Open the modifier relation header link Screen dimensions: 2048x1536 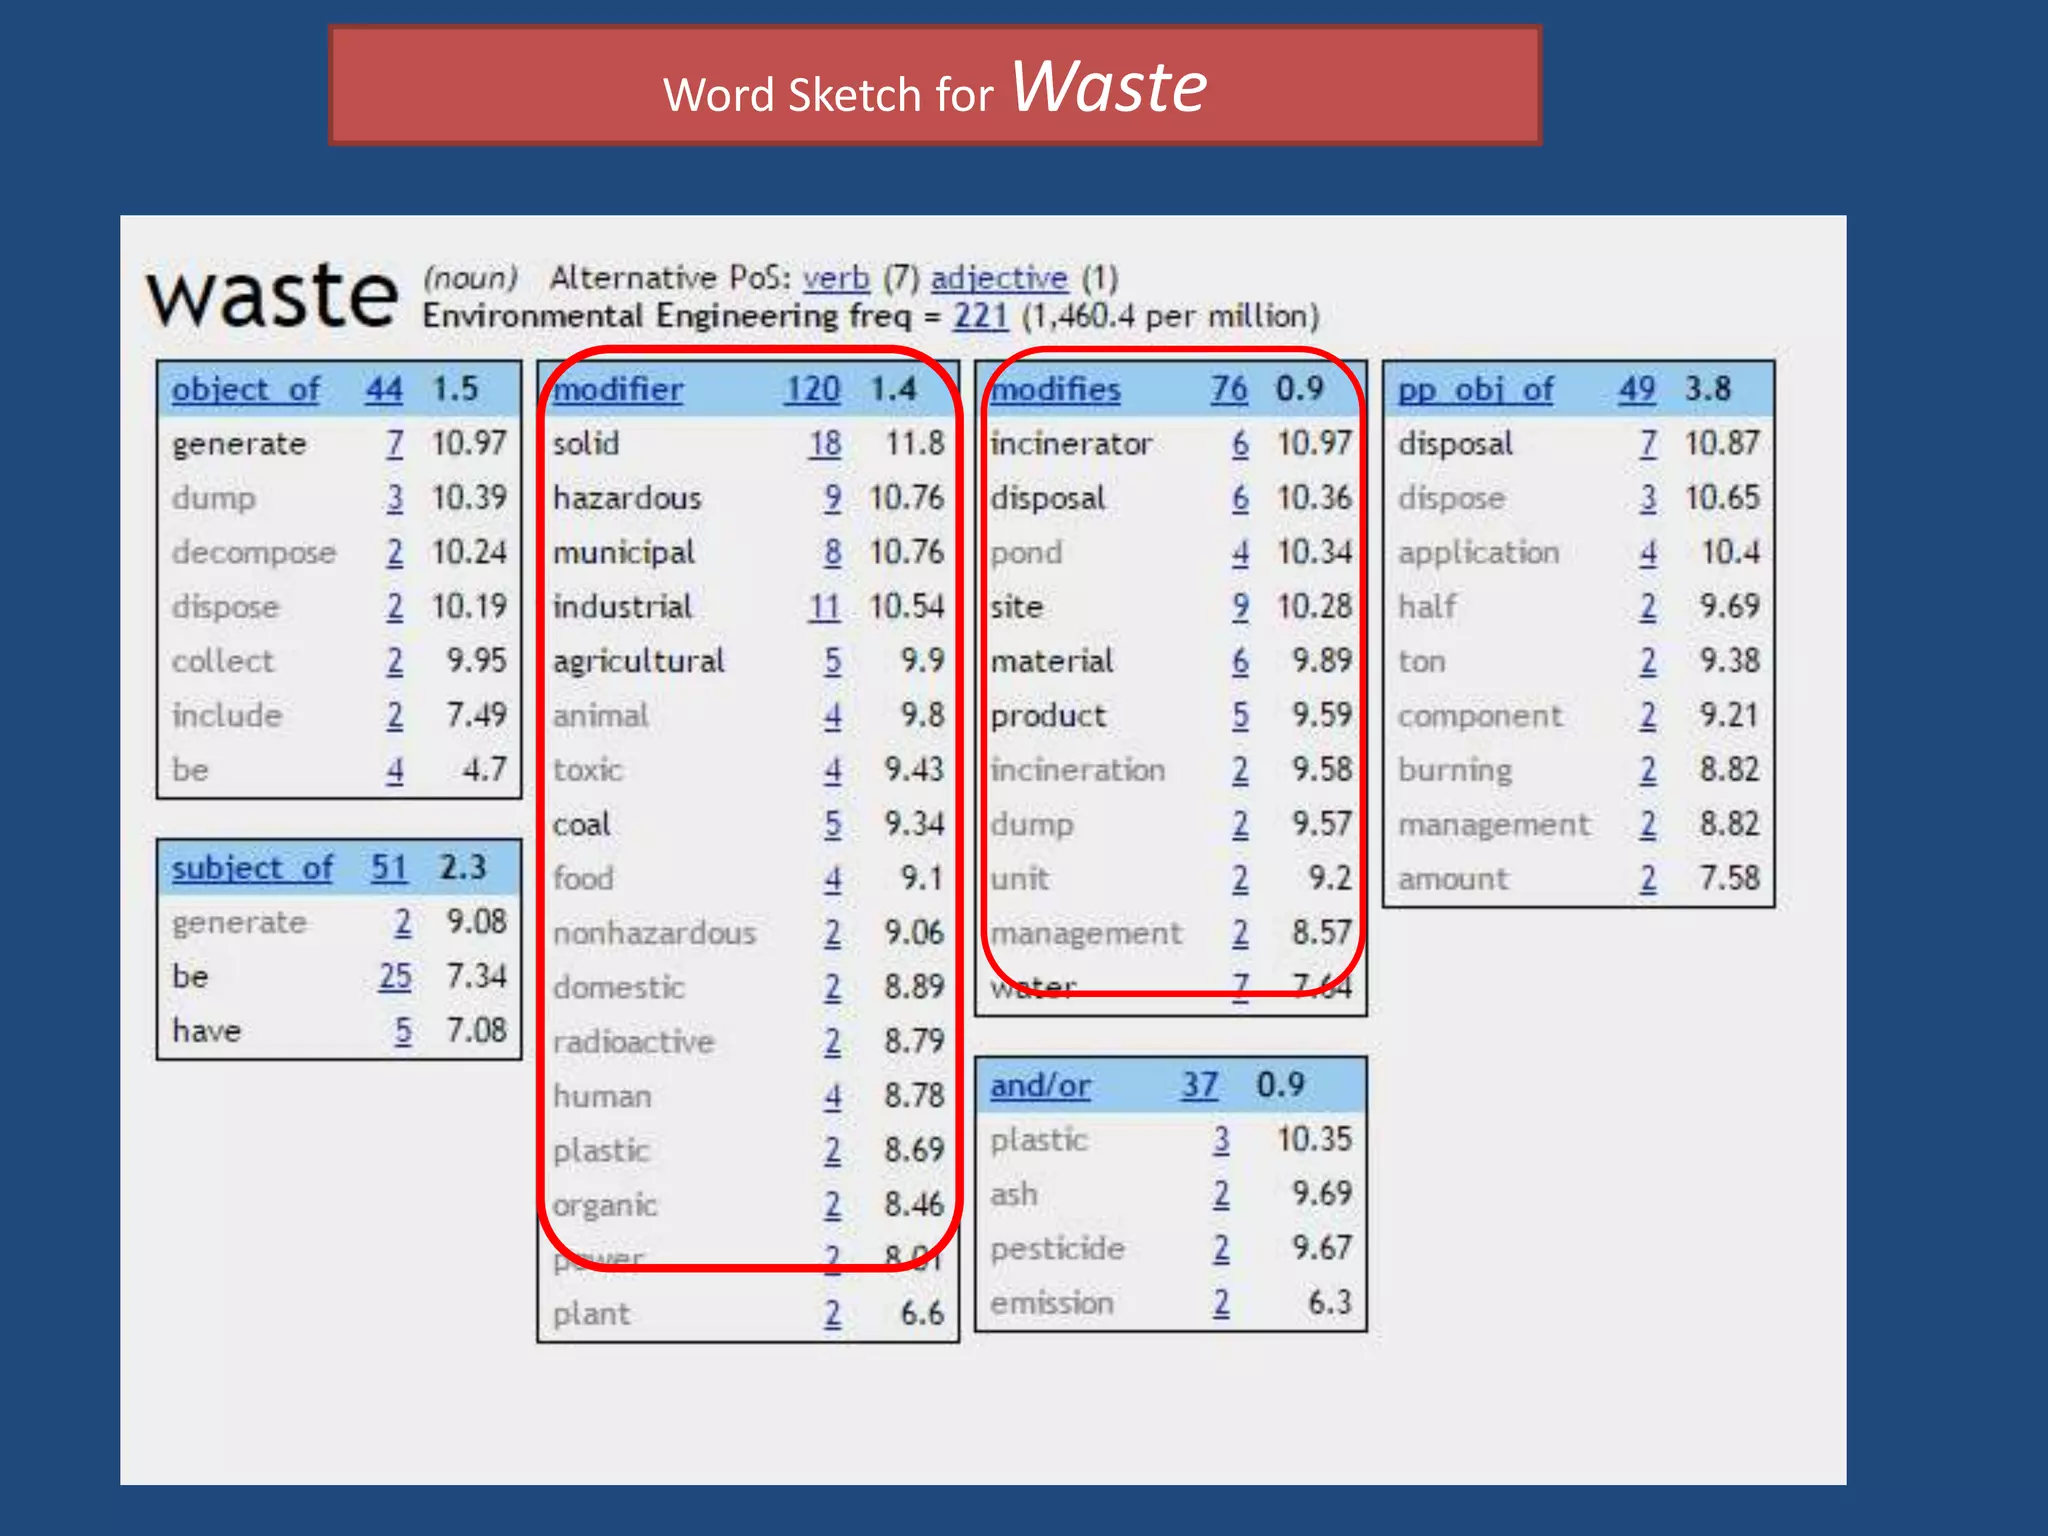pyautogui.click(x=618, y=389)
